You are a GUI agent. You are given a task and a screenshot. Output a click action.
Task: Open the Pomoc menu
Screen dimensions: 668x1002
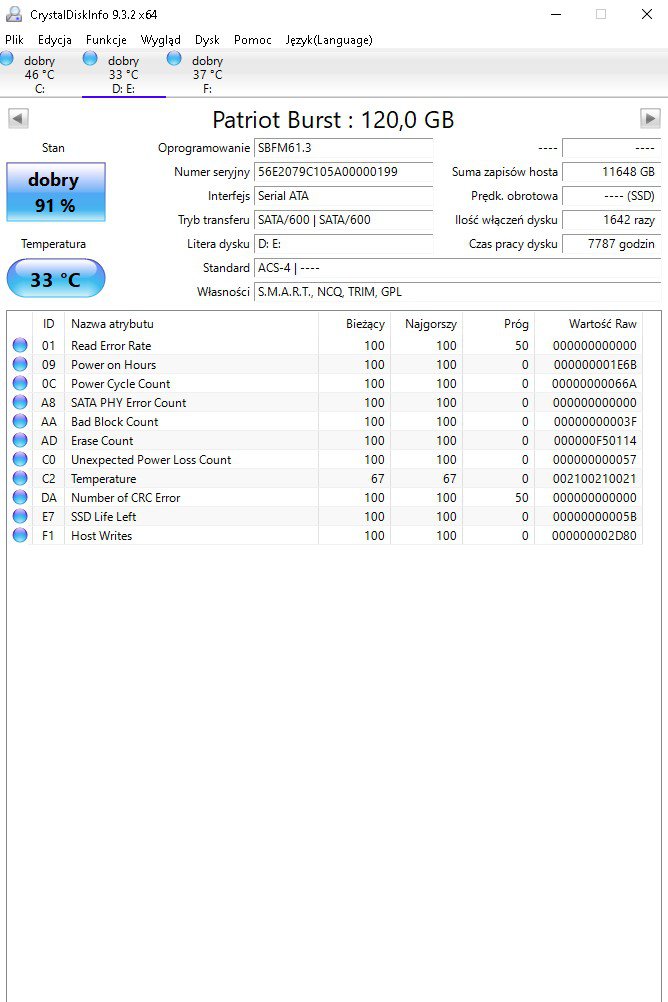(x=252, y=40)
